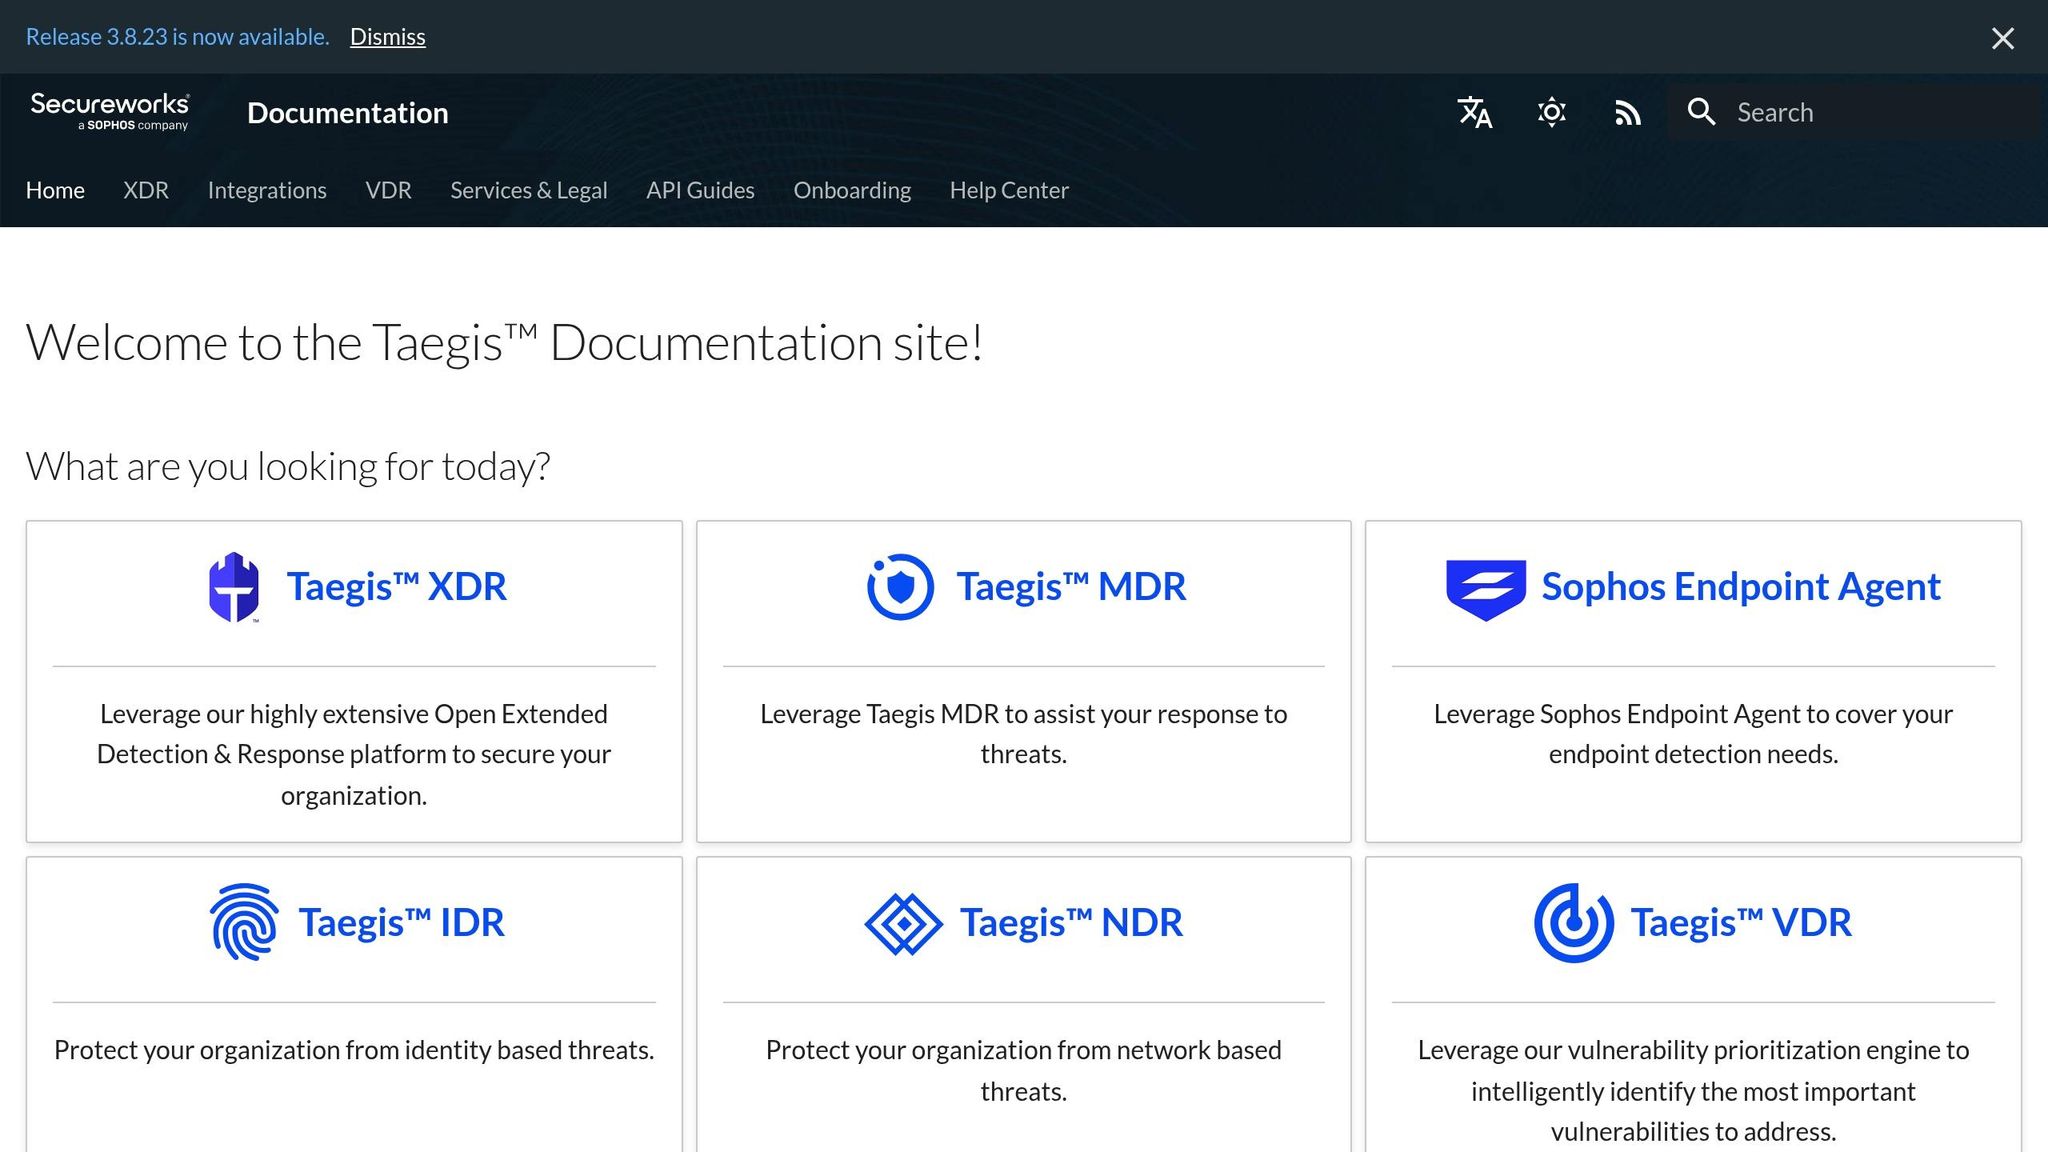The width and height of the screenshot is (2048, 1152).
Task: Open the language translation selector icon
Action: (x=1474, y=112)
